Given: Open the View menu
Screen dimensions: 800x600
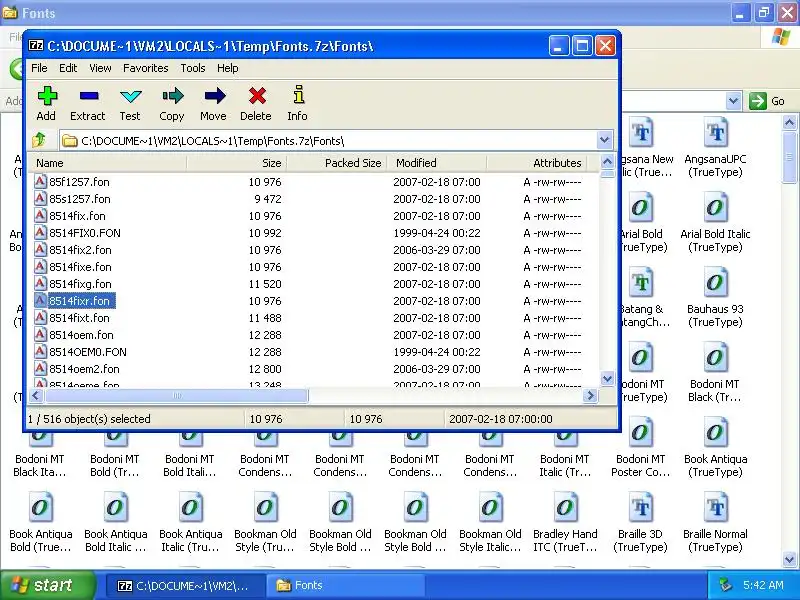Looking at the screenshot, I should pyautogui.click(x=100, y=68).
